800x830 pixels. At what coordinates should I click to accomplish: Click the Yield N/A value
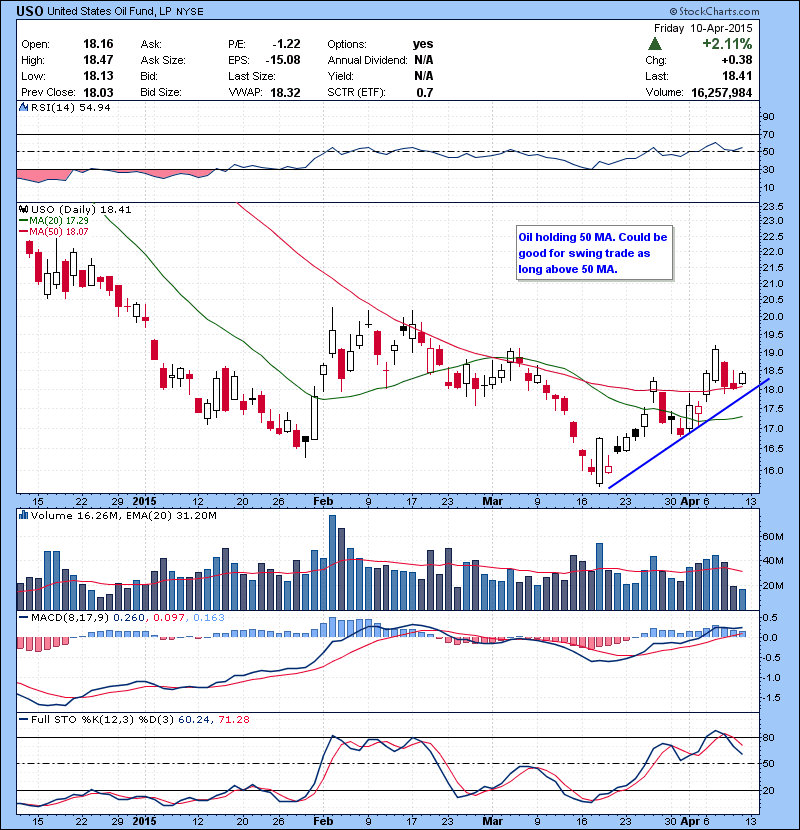click(x=424, y=76)
